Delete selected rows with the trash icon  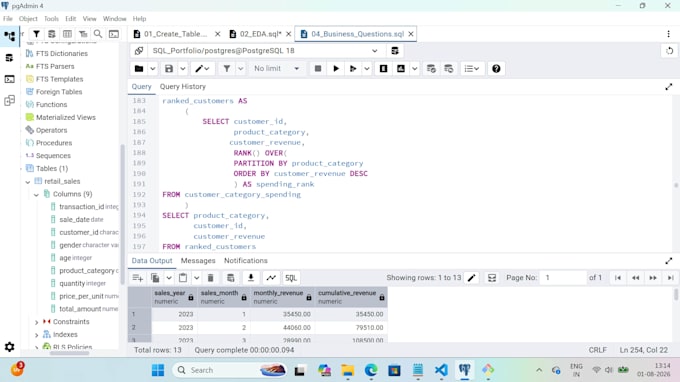211,278
